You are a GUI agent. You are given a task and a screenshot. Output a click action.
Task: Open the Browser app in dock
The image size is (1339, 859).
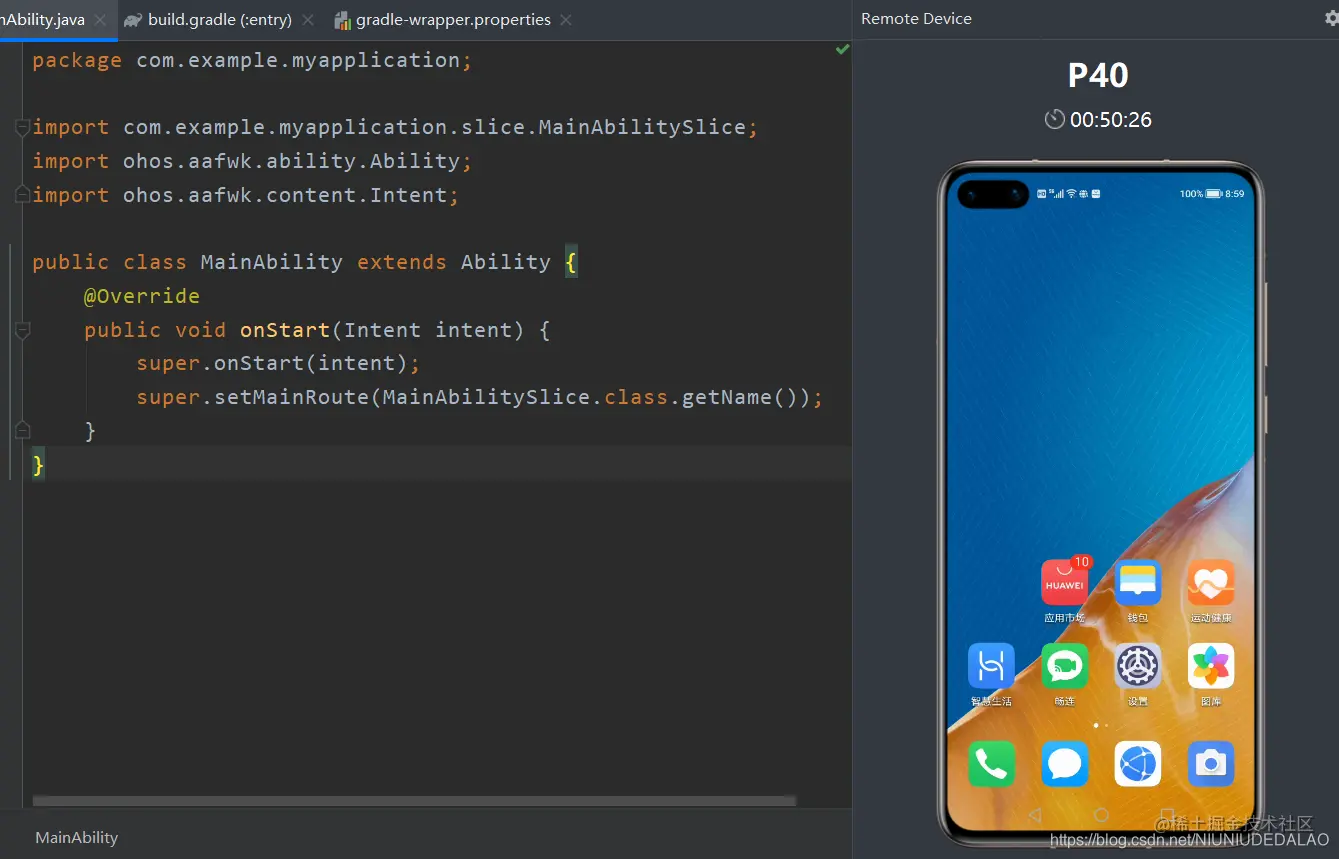pyautogui.click(x=1137, y=764)
